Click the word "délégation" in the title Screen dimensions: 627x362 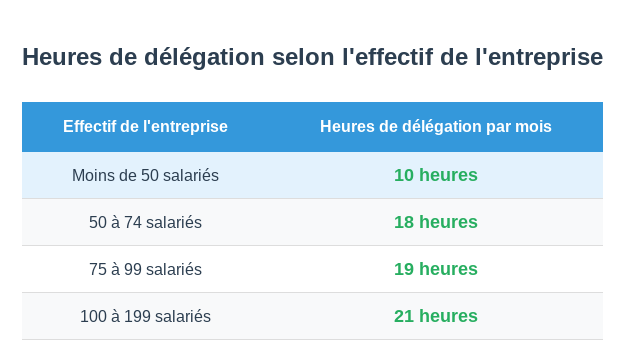point(204,57)
